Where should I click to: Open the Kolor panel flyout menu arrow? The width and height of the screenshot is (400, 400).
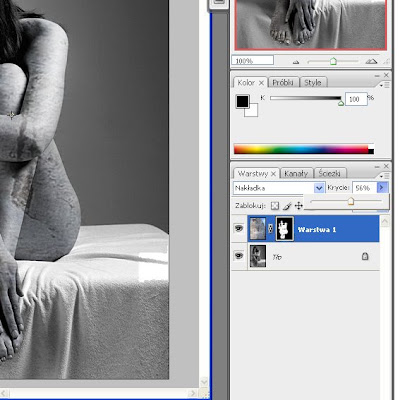(385, 86)
